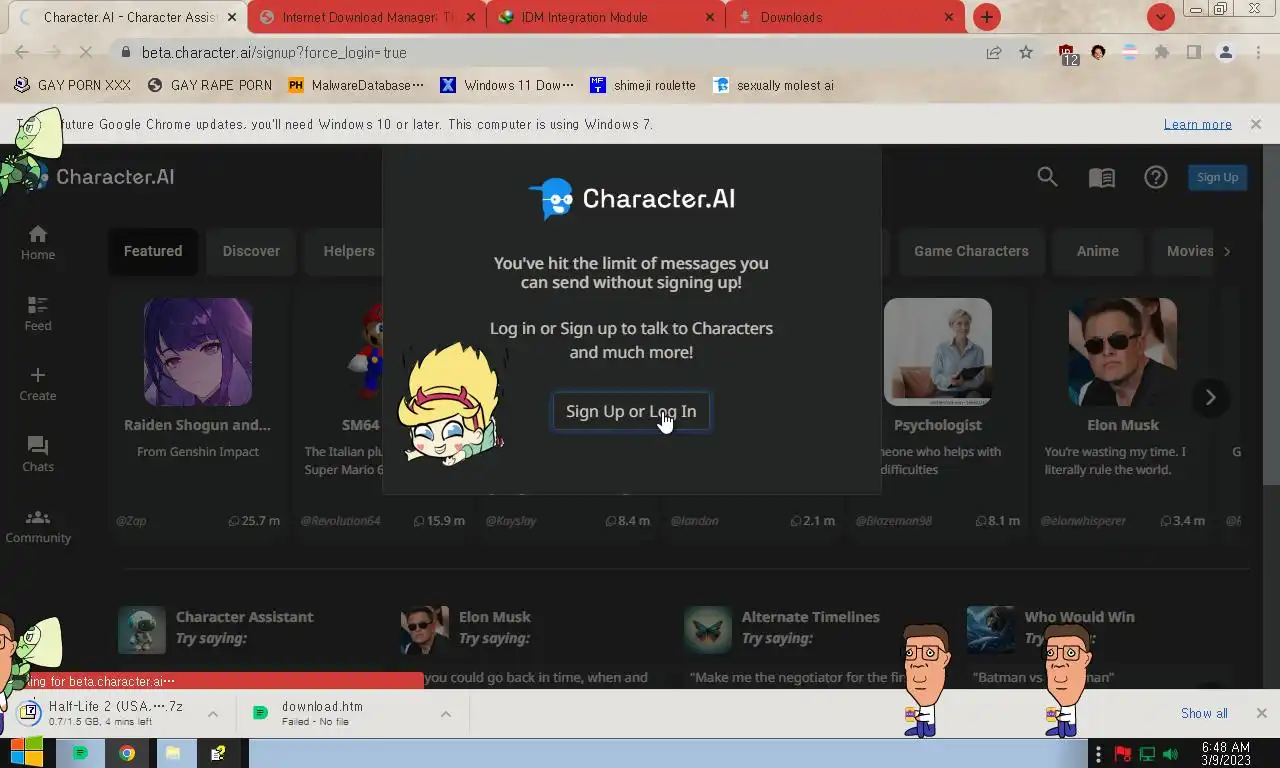Select the Game Characters category tab
Image resolution: width=1280 pixels, height=768 pixels.
(971, 251)
